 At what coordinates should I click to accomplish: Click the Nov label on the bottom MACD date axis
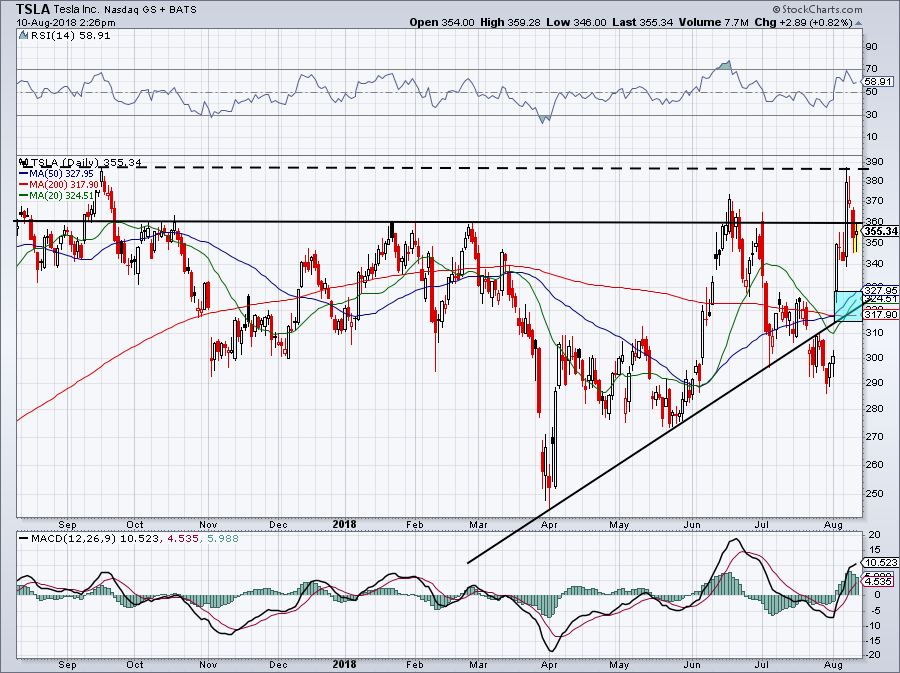pyautogui.click(x=208, y=664)
